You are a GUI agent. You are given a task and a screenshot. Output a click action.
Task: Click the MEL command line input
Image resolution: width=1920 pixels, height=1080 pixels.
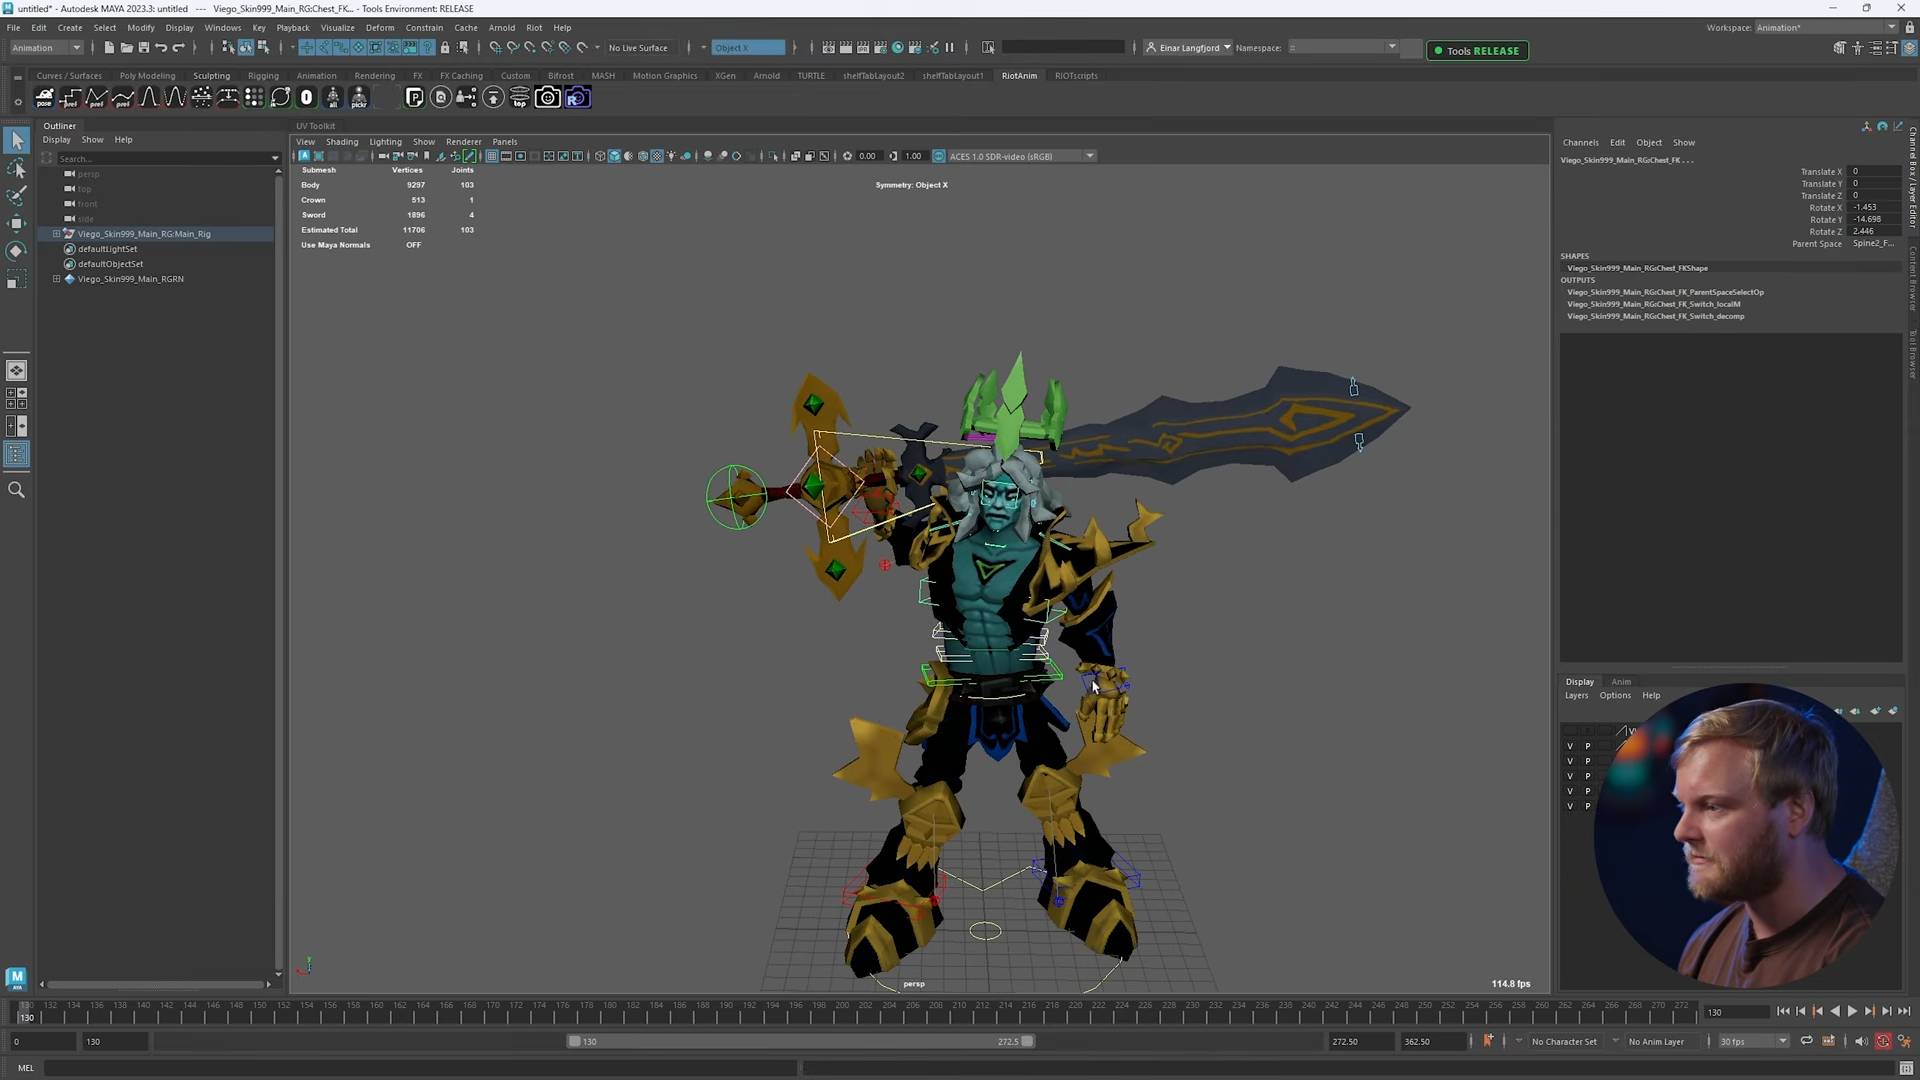coord(421,1068)
